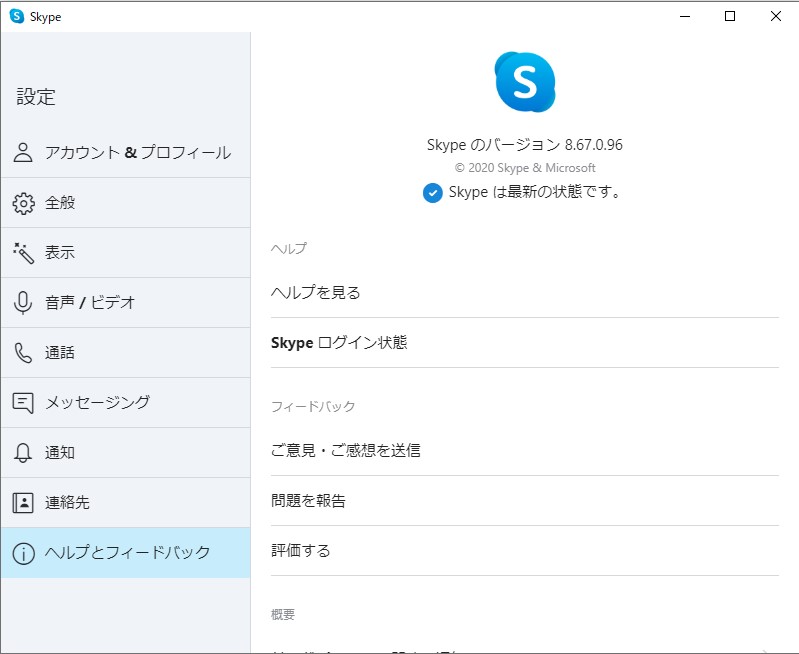This screenshot has height=654, width=799.
Task: Click the person icon beside アカウント & プロフィール
Action: tap(23, 152)
